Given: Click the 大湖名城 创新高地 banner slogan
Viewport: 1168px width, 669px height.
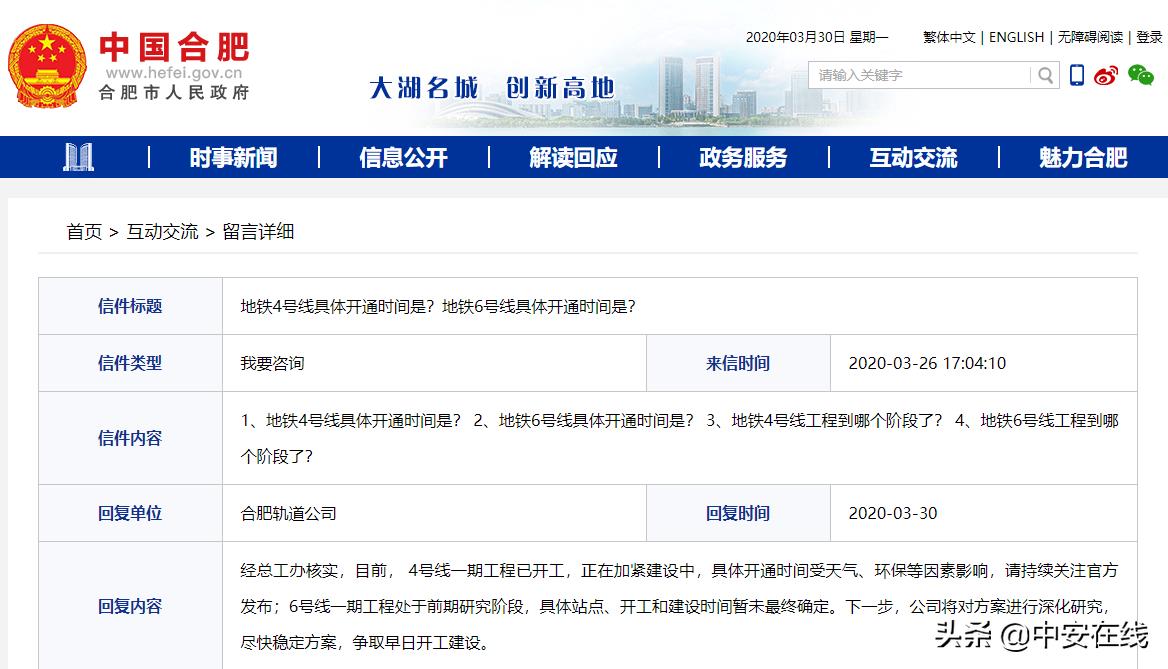Looking at the screenshot, I should coord(491,88).
